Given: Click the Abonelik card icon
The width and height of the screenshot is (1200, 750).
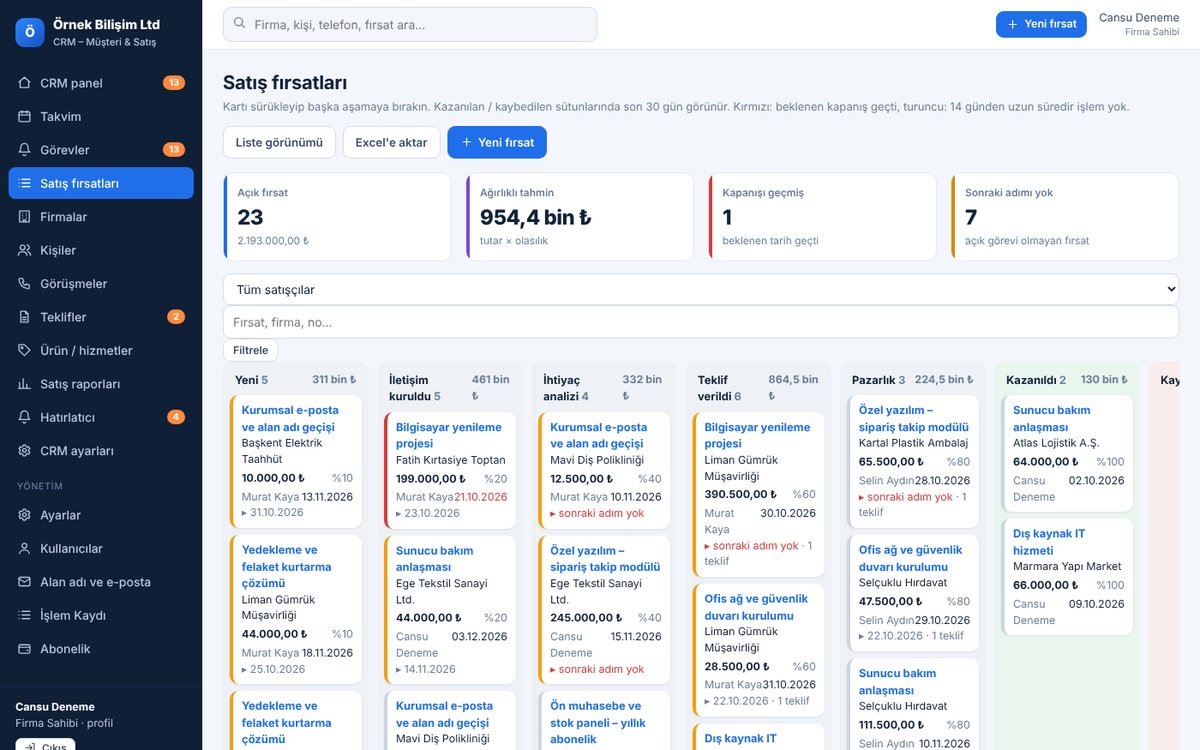Looking at the screenshot, I should pos(25,649).
